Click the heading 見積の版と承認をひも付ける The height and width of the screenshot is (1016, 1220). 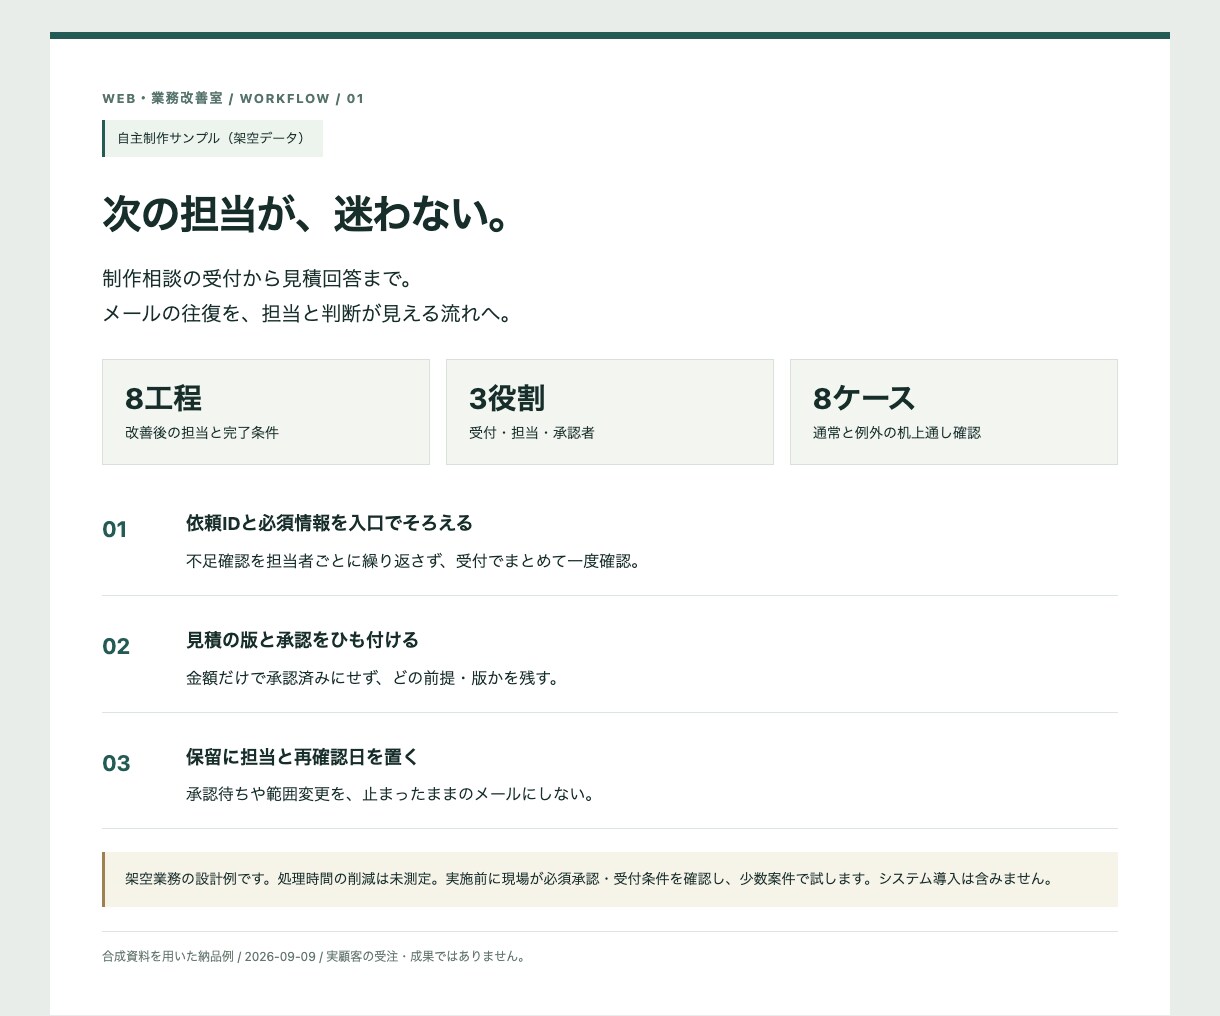(302, 640)
